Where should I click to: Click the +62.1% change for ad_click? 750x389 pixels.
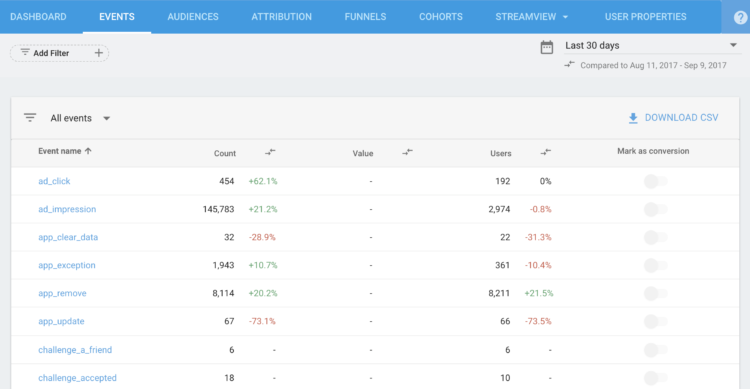263,181
